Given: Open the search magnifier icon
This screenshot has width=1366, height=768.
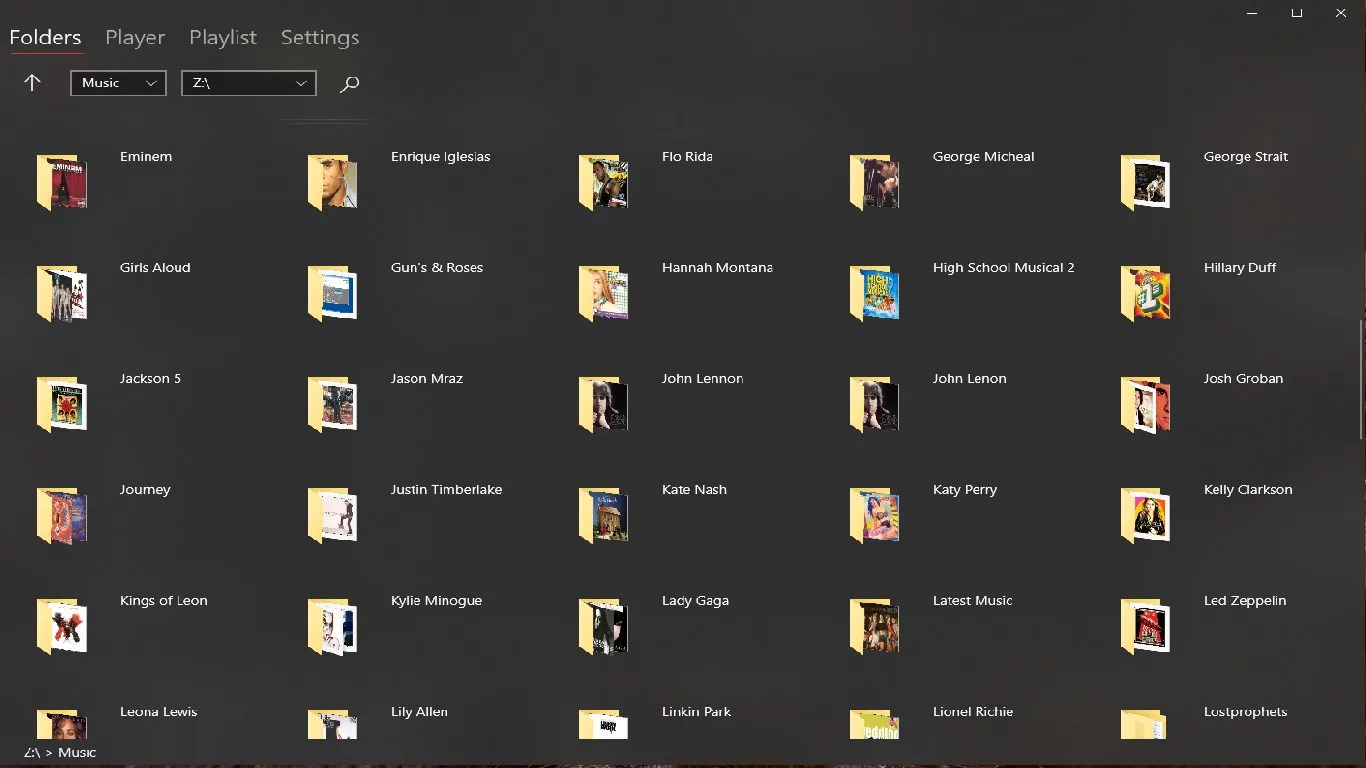Looking at the screenshot, I should click(x=349, y=84).
